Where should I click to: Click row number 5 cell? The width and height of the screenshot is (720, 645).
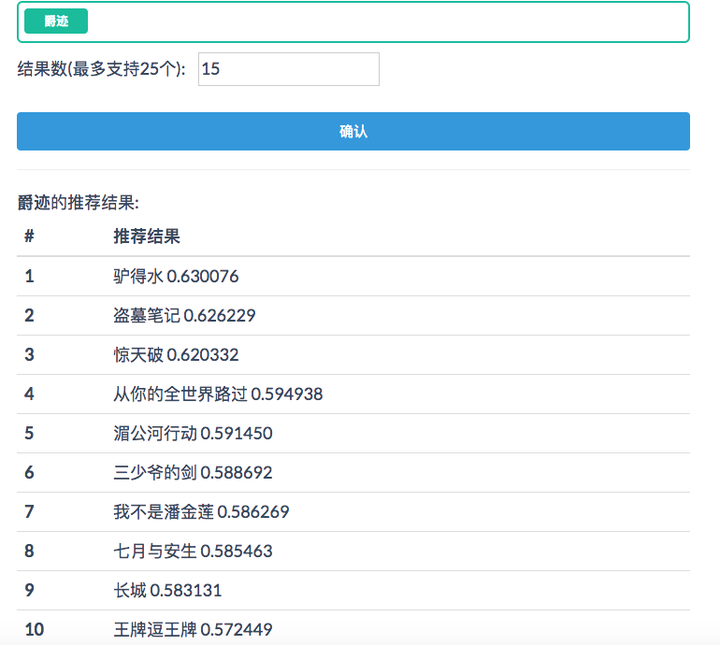pyautogui.click(x=29, y=433)
